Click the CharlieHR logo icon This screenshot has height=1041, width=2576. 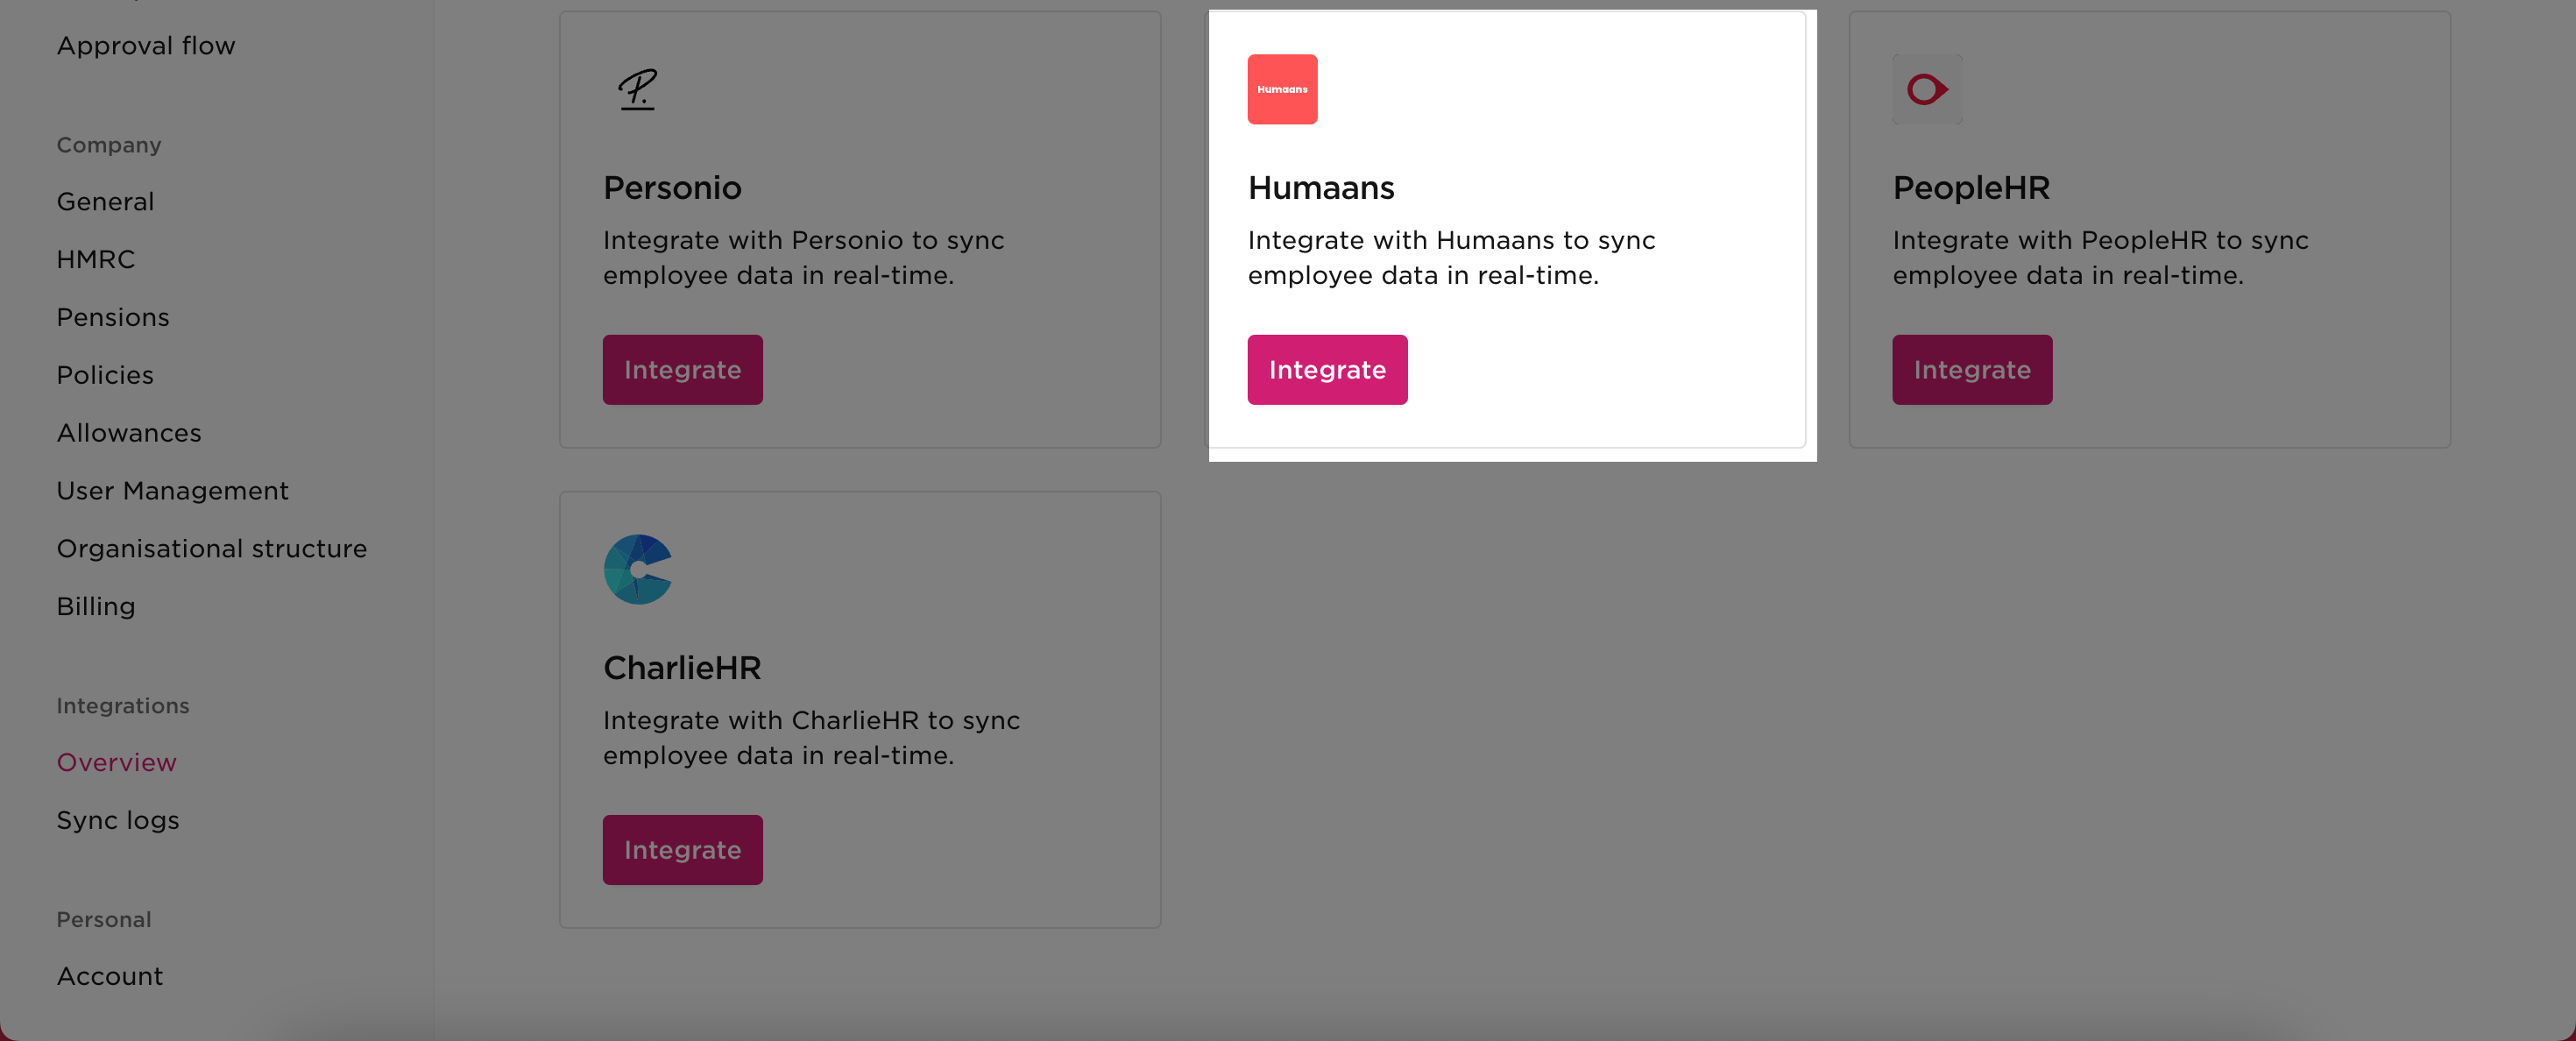pos(638,569)
